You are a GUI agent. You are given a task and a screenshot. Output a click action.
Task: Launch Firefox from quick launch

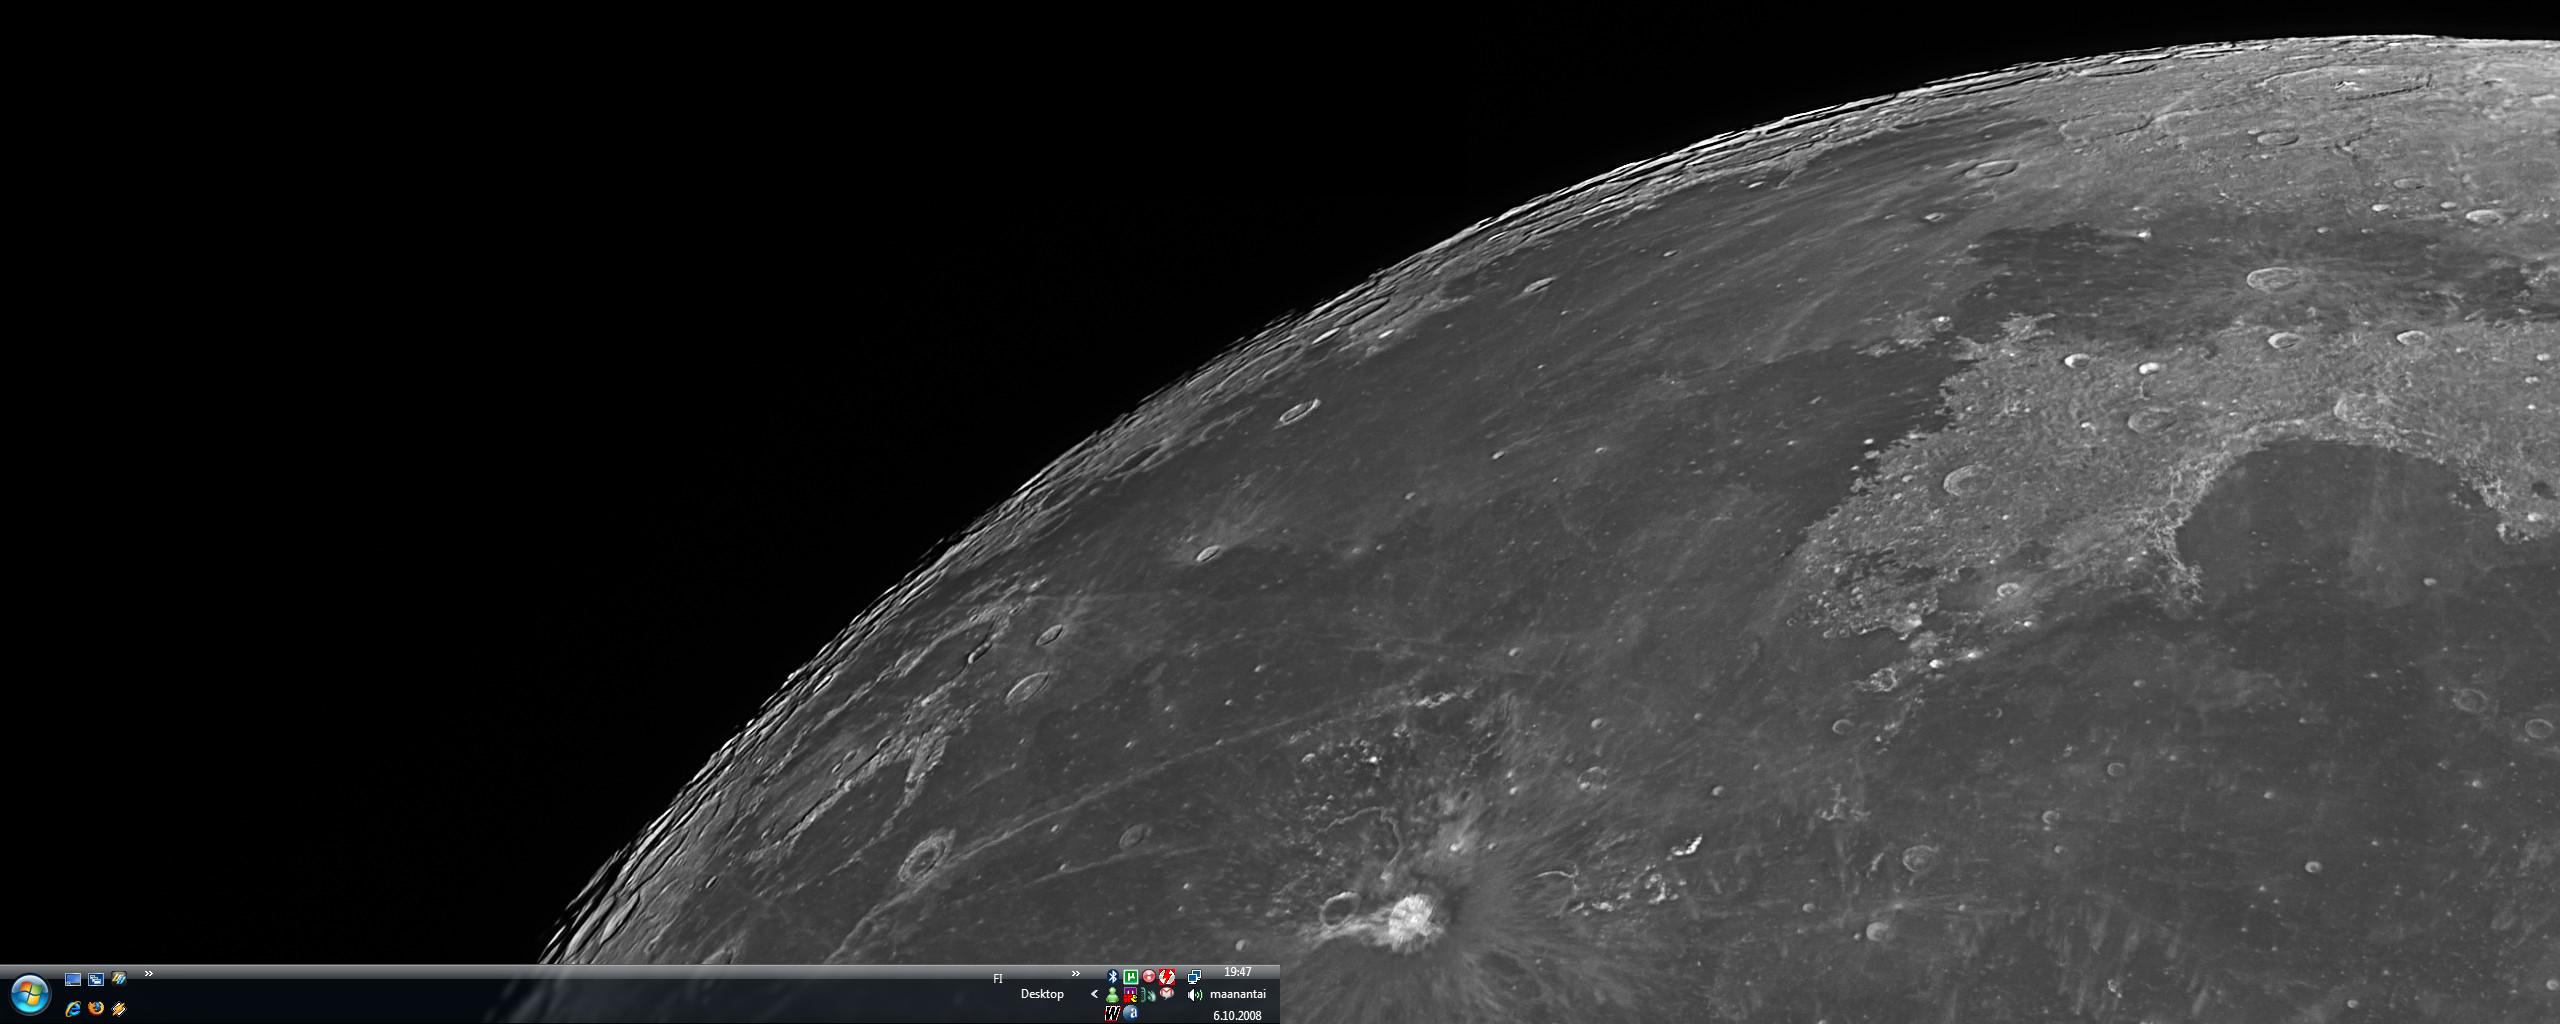(x=96, y=1009)
